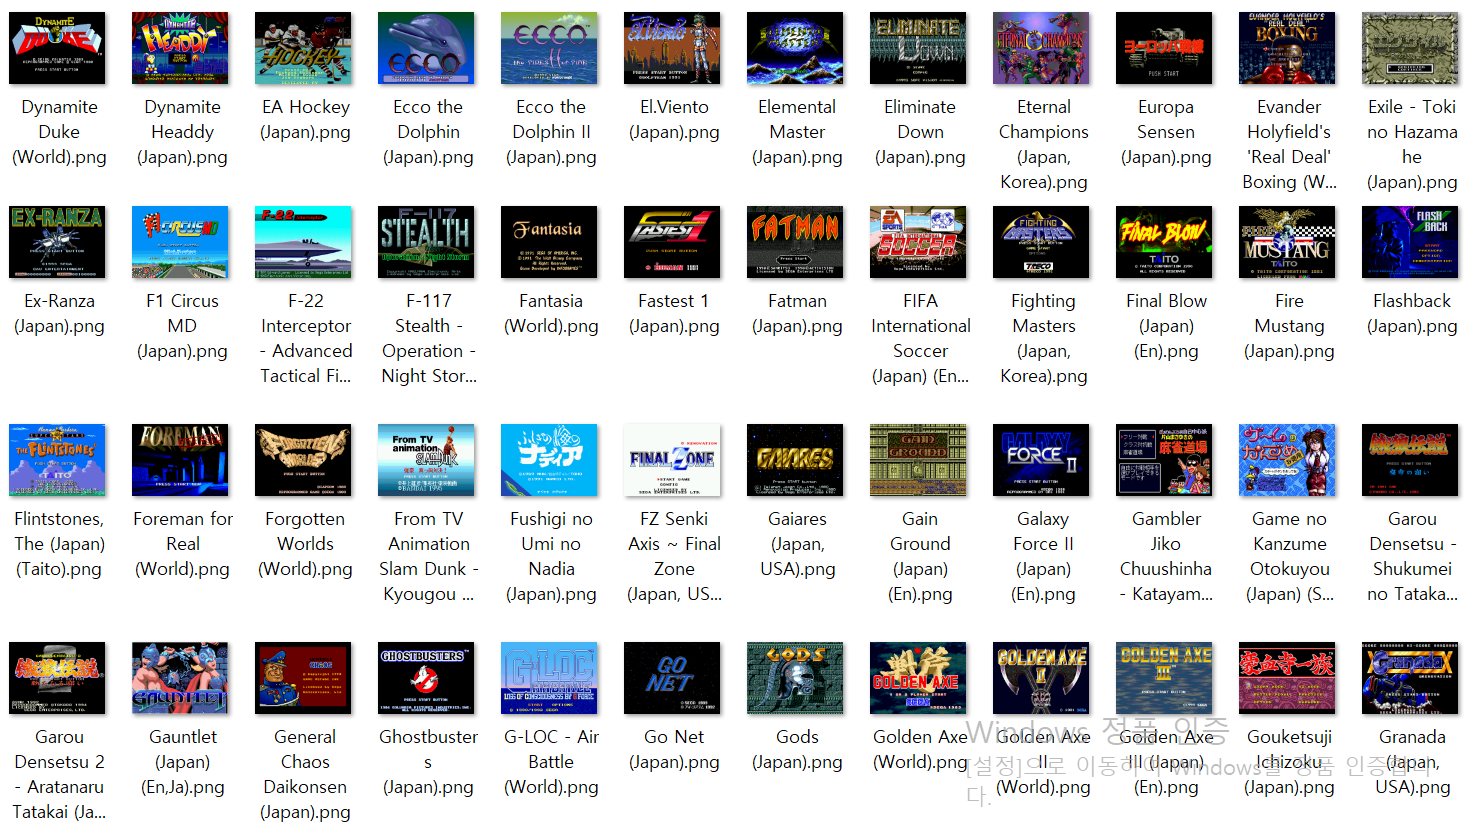Click Garou Densetsu - Shukumei no Tatakai thumbnail
This screenshot has width=1465, height=823.
coord(1410,460)
